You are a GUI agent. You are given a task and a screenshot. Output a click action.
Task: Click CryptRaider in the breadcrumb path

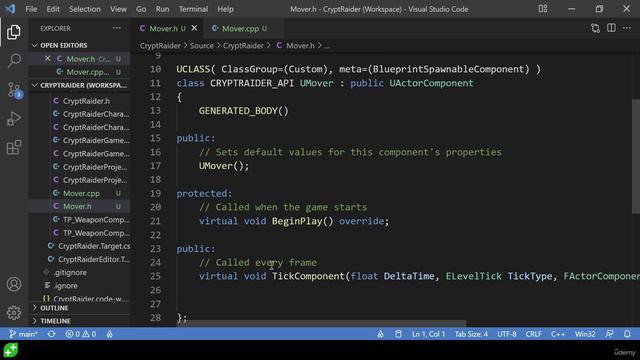point(160,46)
